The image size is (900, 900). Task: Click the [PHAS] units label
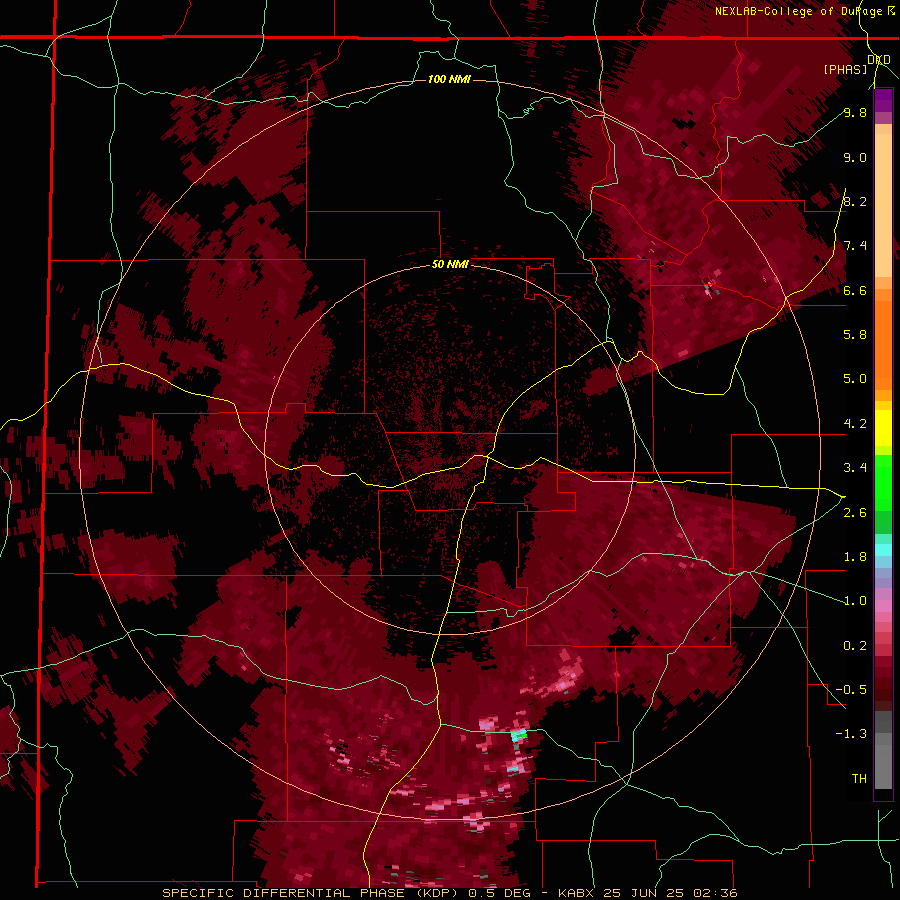click(845, 69)
